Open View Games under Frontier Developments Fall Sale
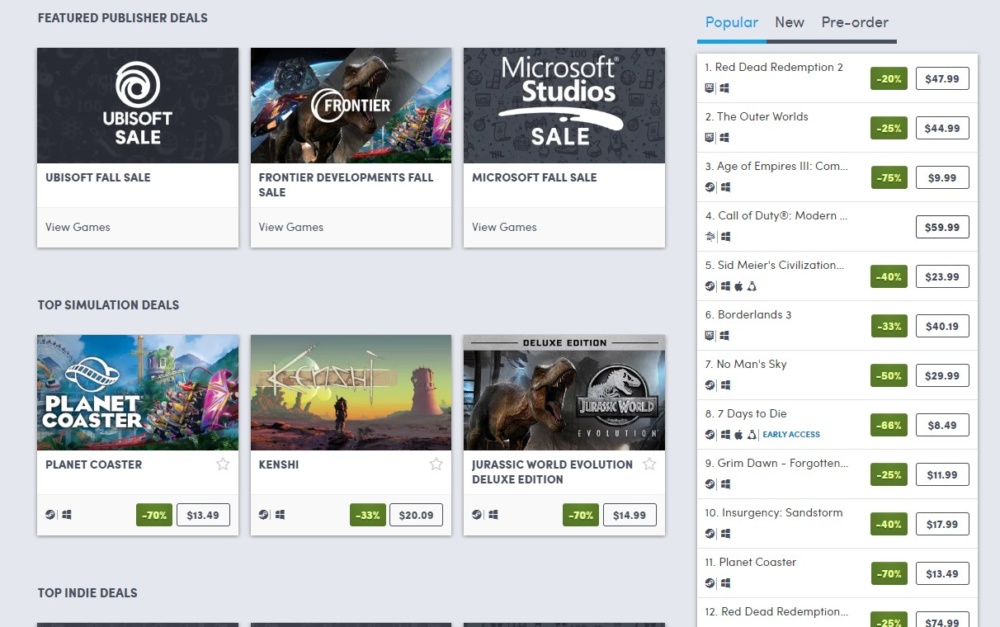 click(291, 227)
